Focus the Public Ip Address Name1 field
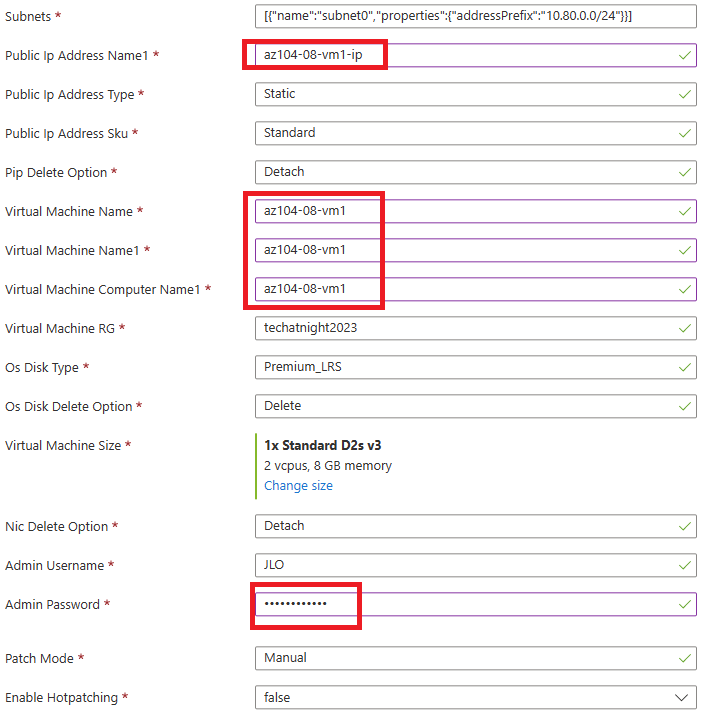702x716 pixels. click(475, 55)
